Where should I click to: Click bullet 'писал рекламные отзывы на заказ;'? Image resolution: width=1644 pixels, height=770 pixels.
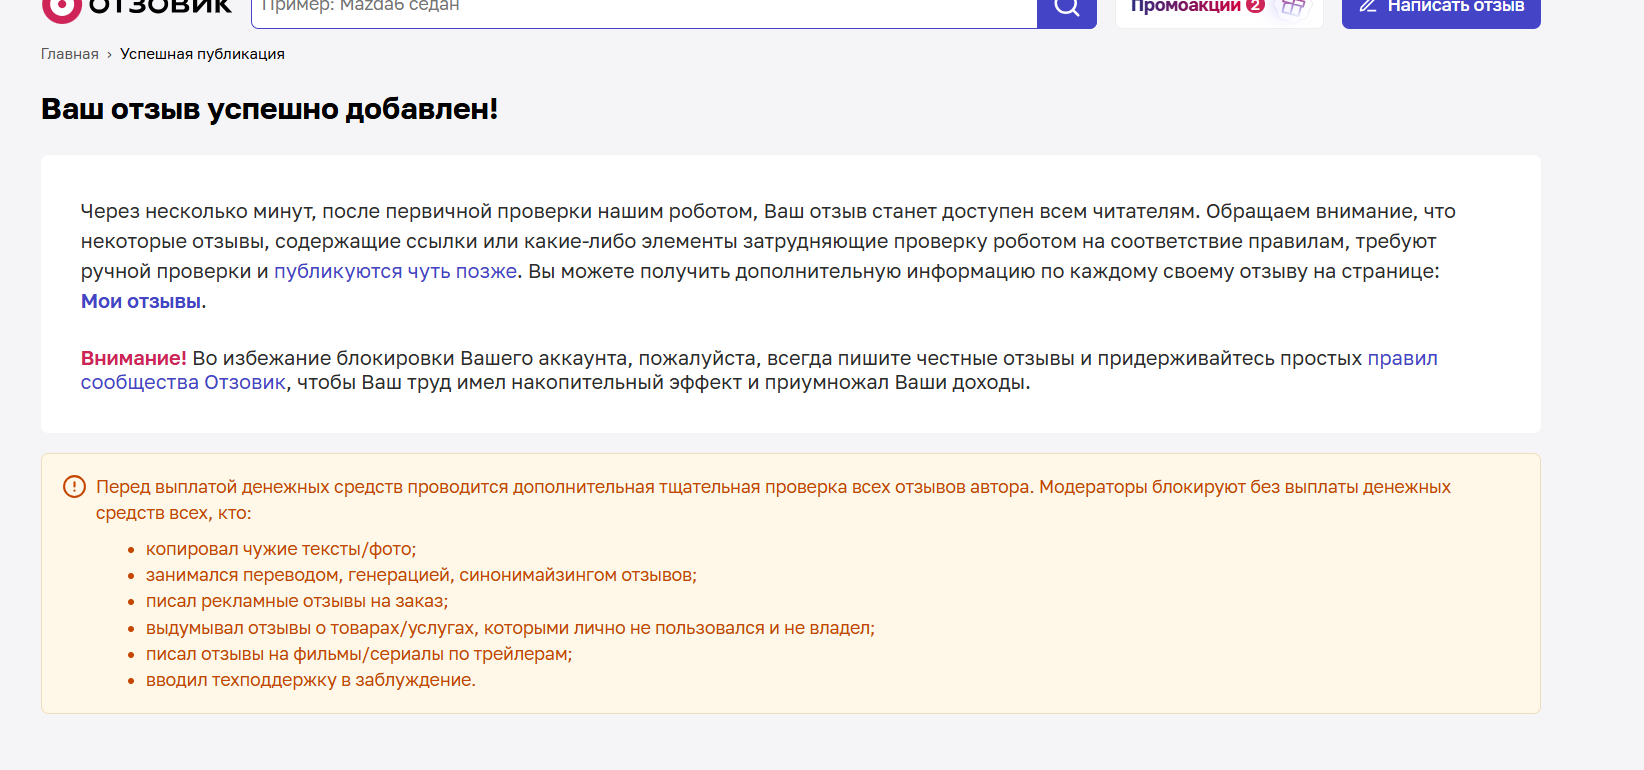coord(297,601)
